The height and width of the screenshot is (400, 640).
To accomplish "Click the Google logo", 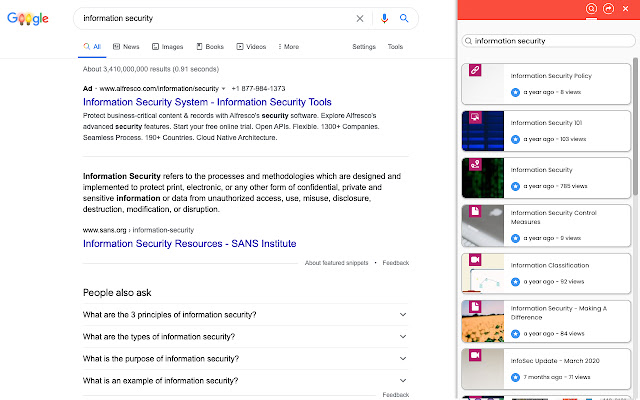I will (28, 19).
